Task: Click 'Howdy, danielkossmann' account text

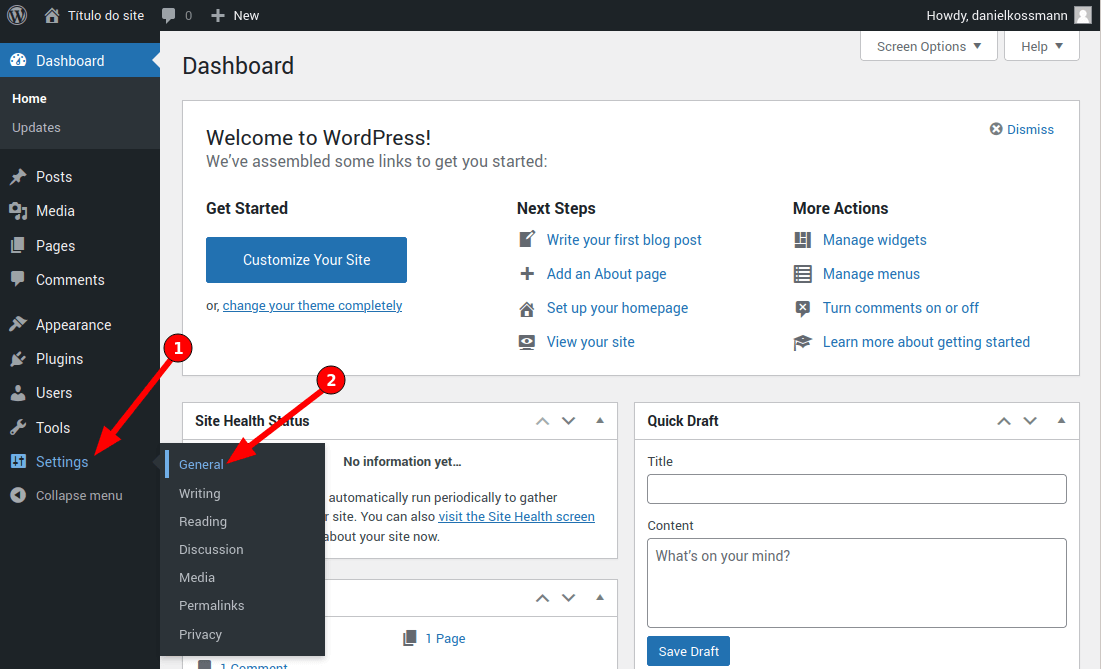Action: click(x=996, y=15)
